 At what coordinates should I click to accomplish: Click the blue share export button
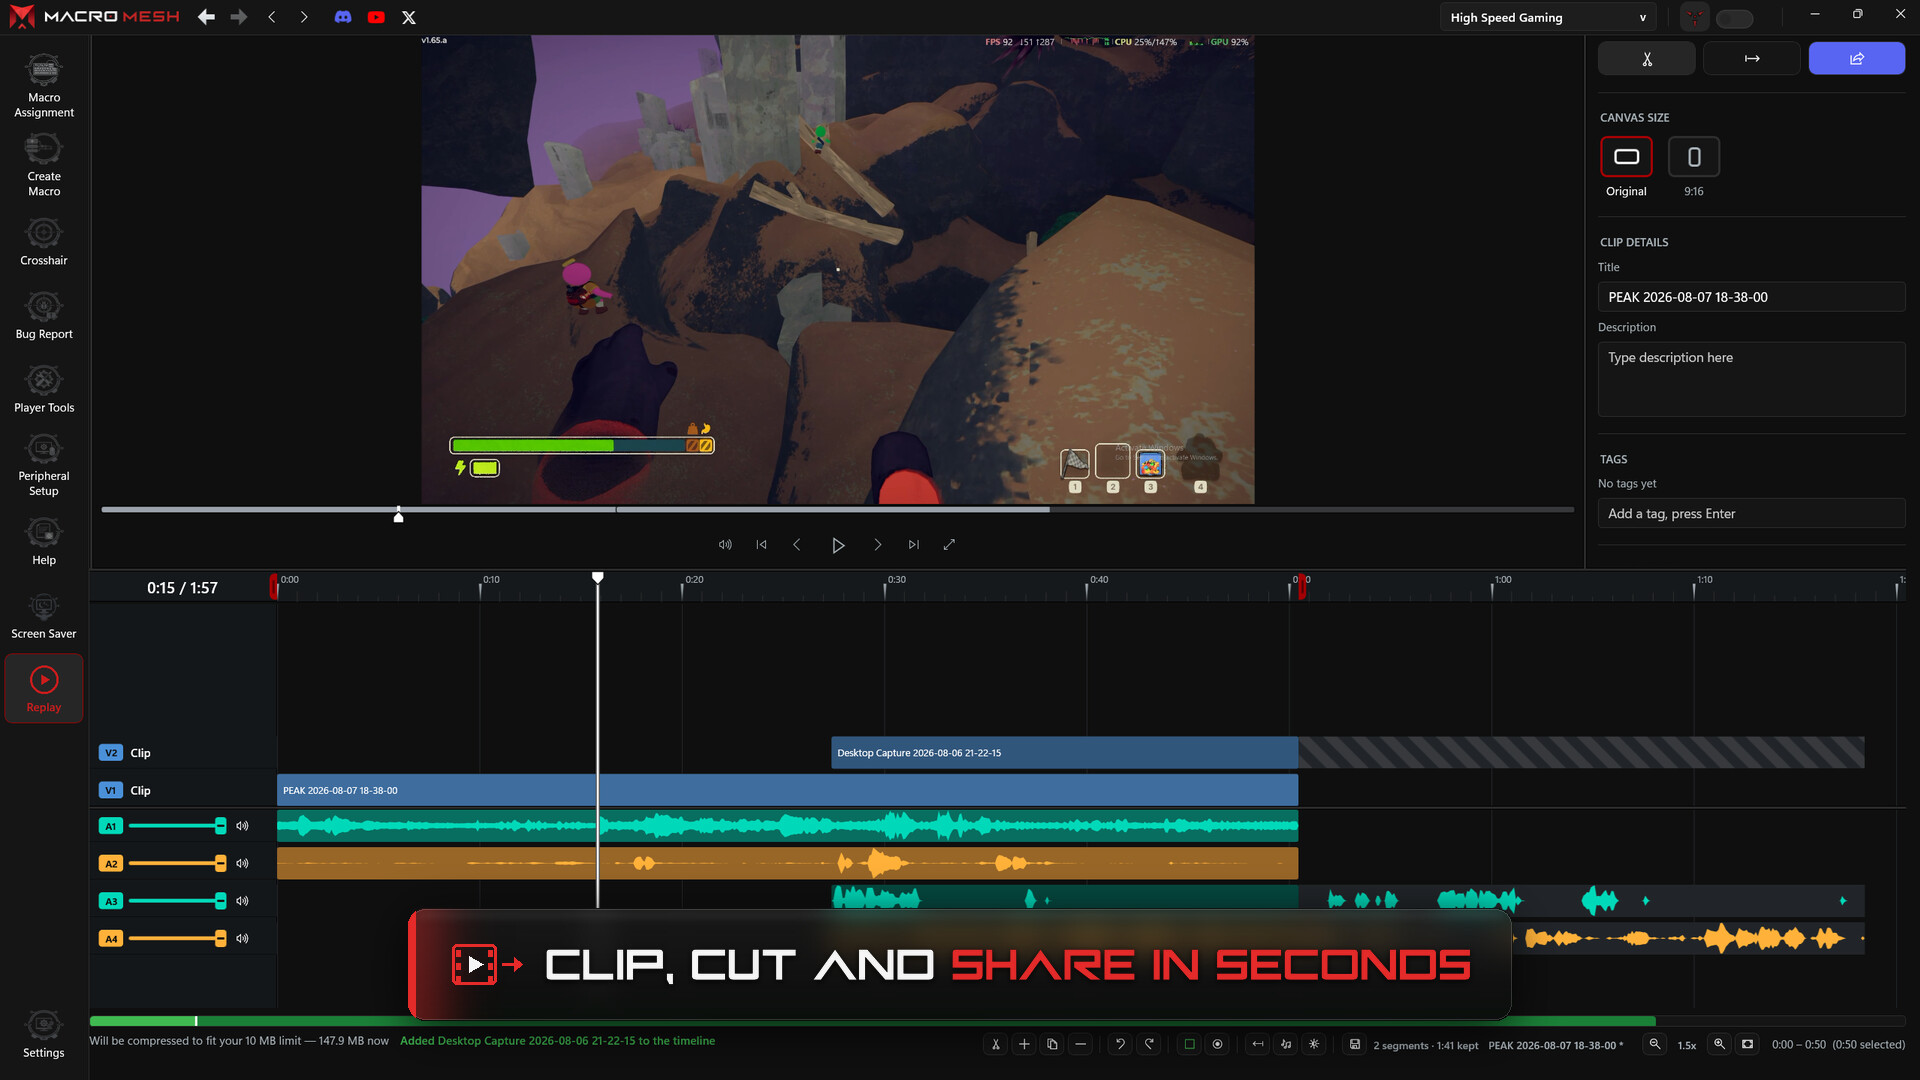tap(1857, 58)
